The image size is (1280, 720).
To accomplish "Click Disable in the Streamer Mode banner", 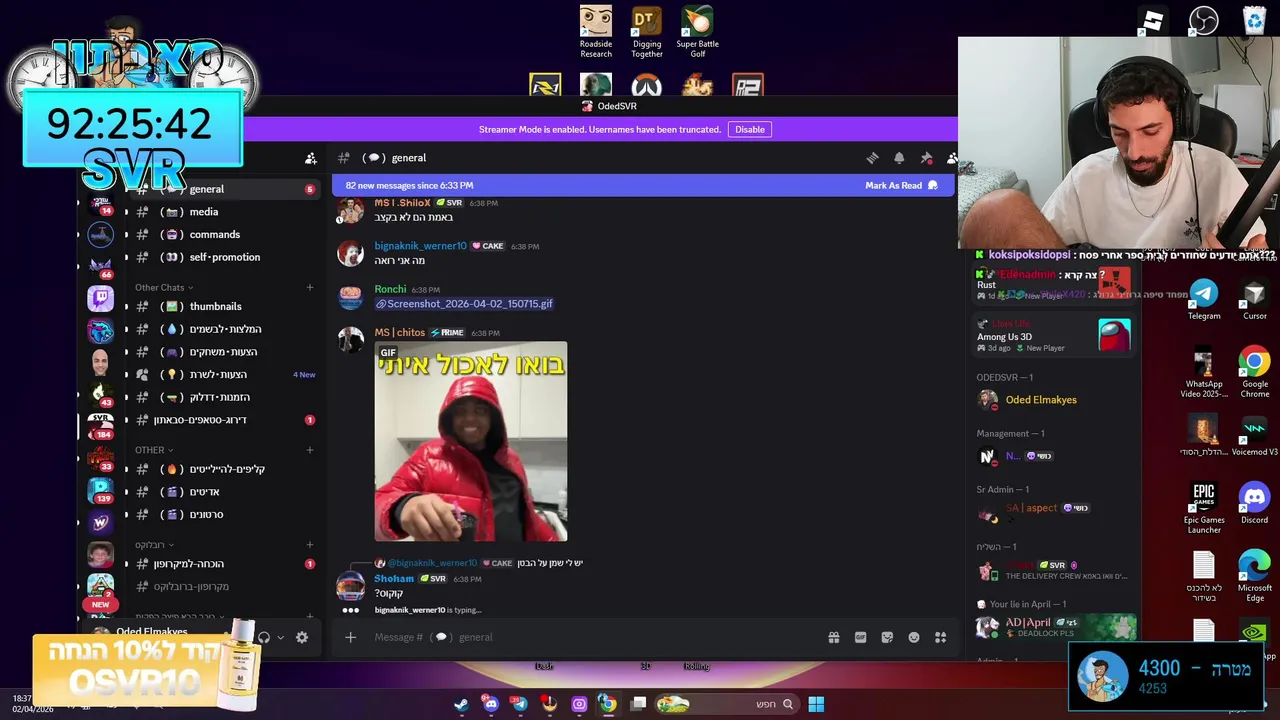I will [x=749, y=129].
